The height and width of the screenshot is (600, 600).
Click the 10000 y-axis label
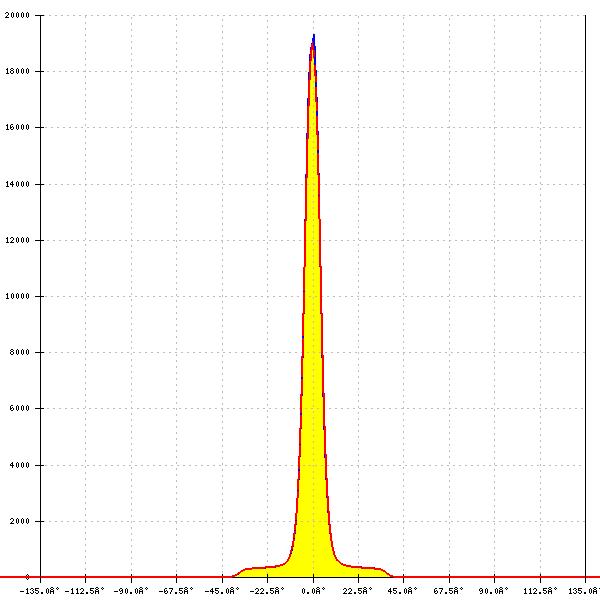(x=17, y=296)
